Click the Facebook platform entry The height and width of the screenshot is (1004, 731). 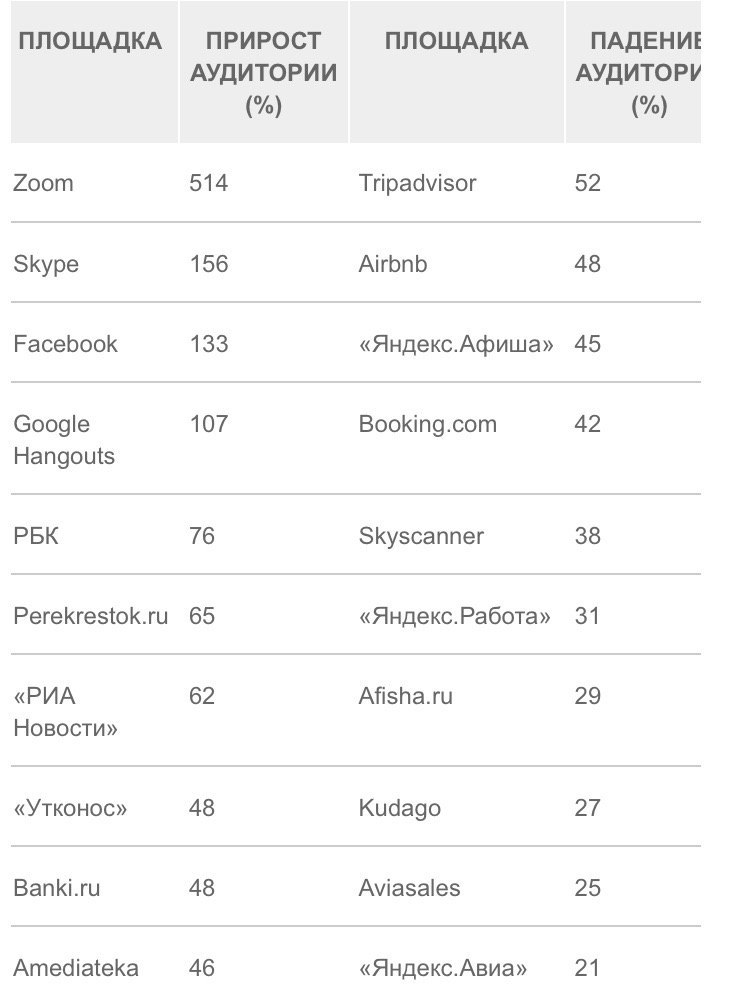pos(65,344)
